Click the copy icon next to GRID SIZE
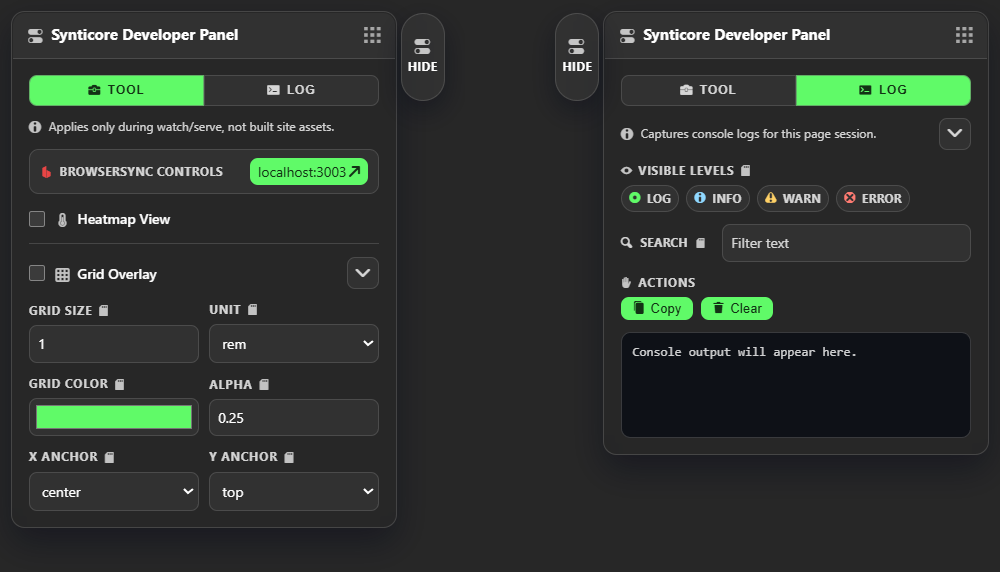Screen dimensions: 1000x572 (x=104, y=311)
